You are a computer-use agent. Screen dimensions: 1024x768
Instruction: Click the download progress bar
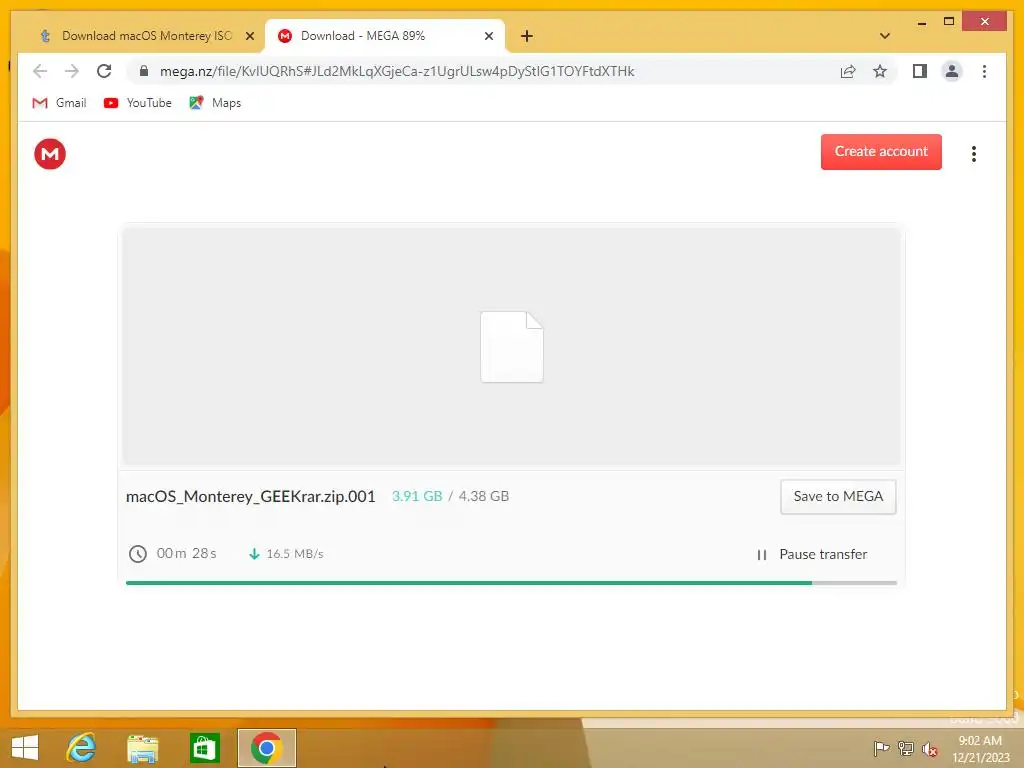pos(511,583)
